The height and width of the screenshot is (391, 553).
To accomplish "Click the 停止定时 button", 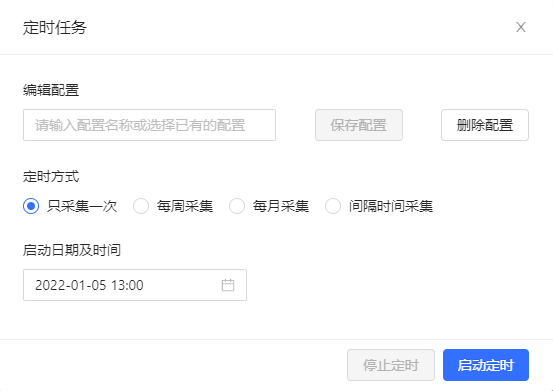I will (391, 365).
